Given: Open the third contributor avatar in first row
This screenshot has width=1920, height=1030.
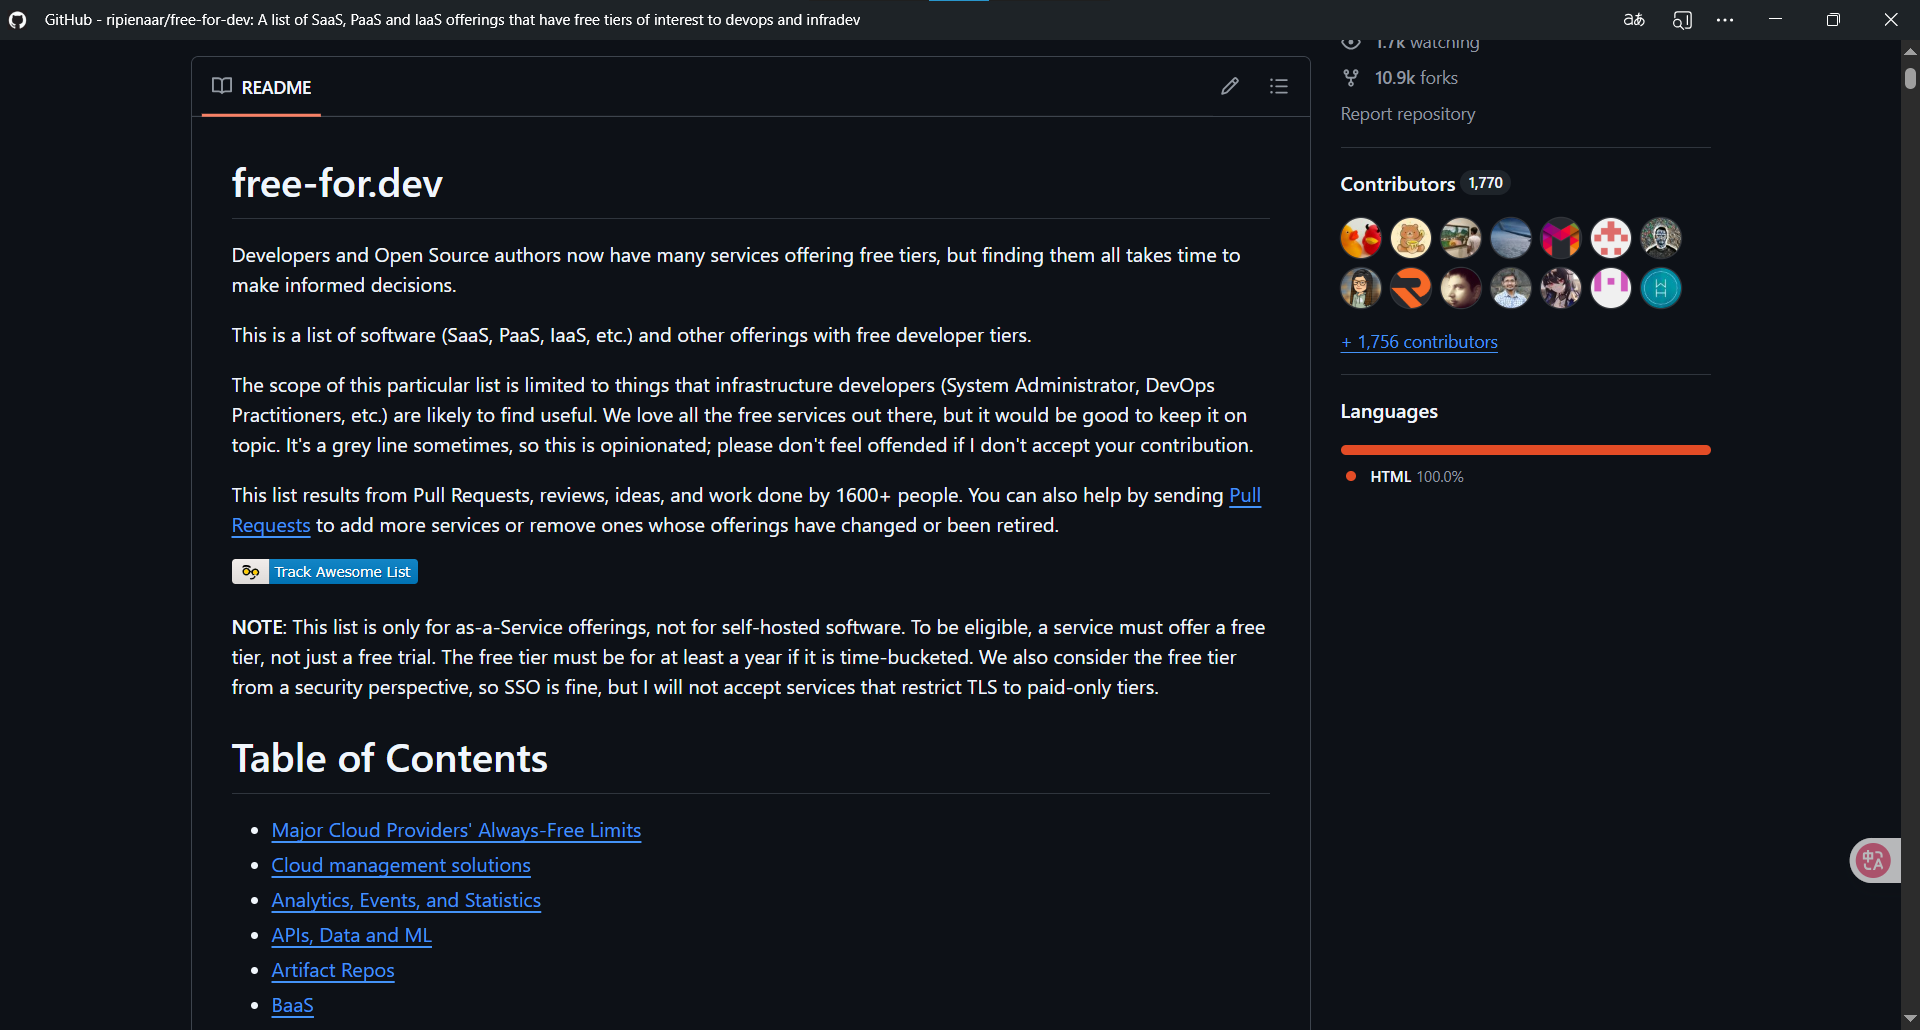Looking at the screenshot, I should [1461, 238].
